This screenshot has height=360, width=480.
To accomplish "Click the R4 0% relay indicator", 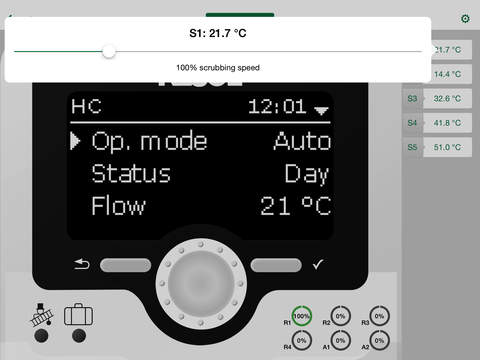I will (x=302, y=340).
